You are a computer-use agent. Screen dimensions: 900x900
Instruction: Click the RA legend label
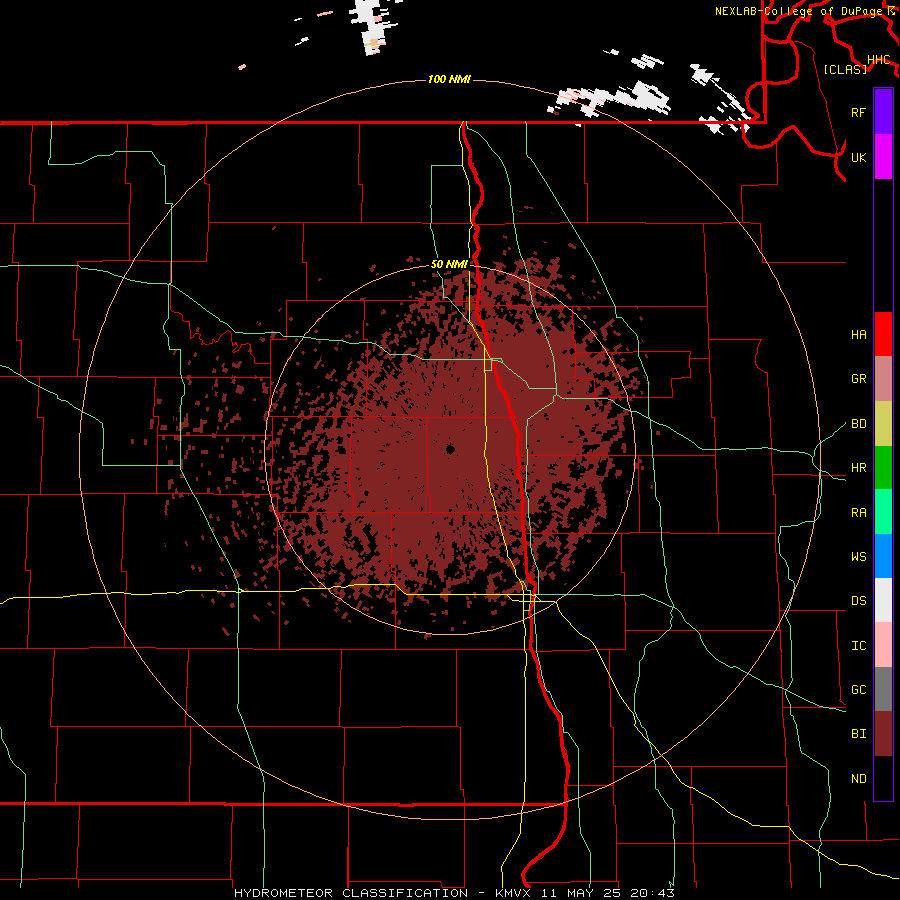858,512
